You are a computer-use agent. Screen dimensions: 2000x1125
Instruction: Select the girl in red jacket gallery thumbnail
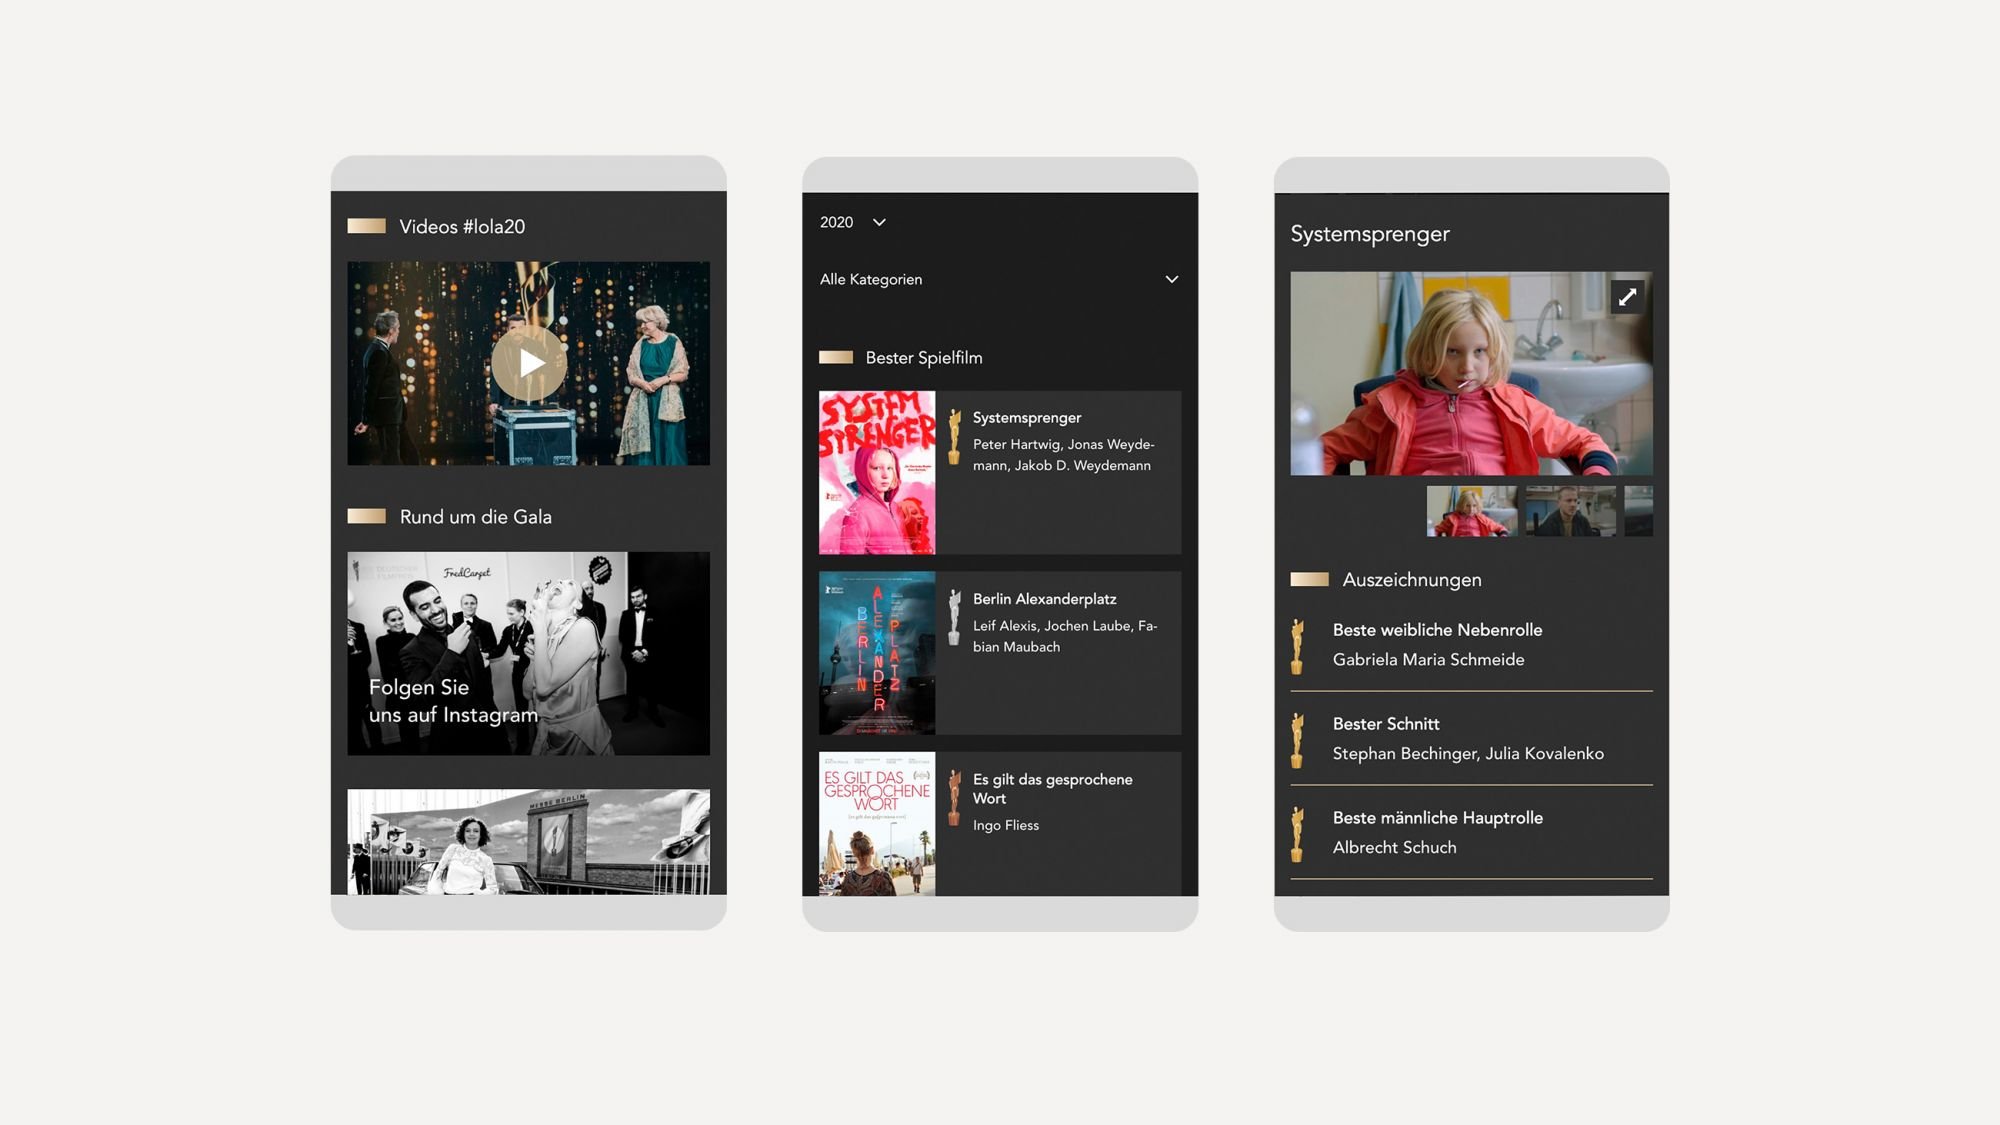[1471, 511]
